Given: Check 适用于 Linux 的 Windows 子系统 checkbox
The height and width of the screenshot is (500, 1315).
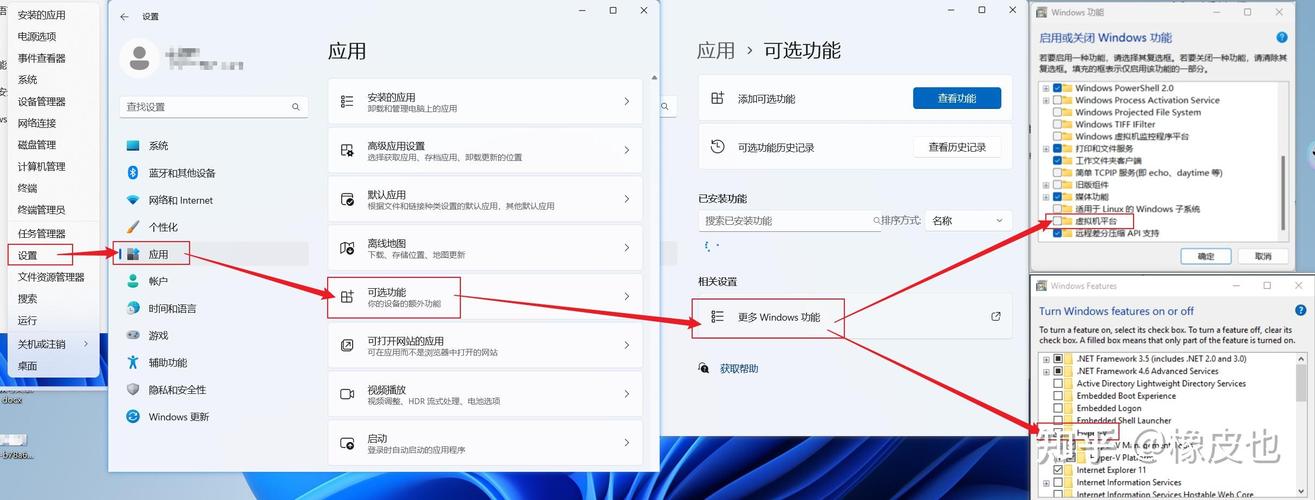Looking at the screenshot, I should click(x=1058, y=209).
